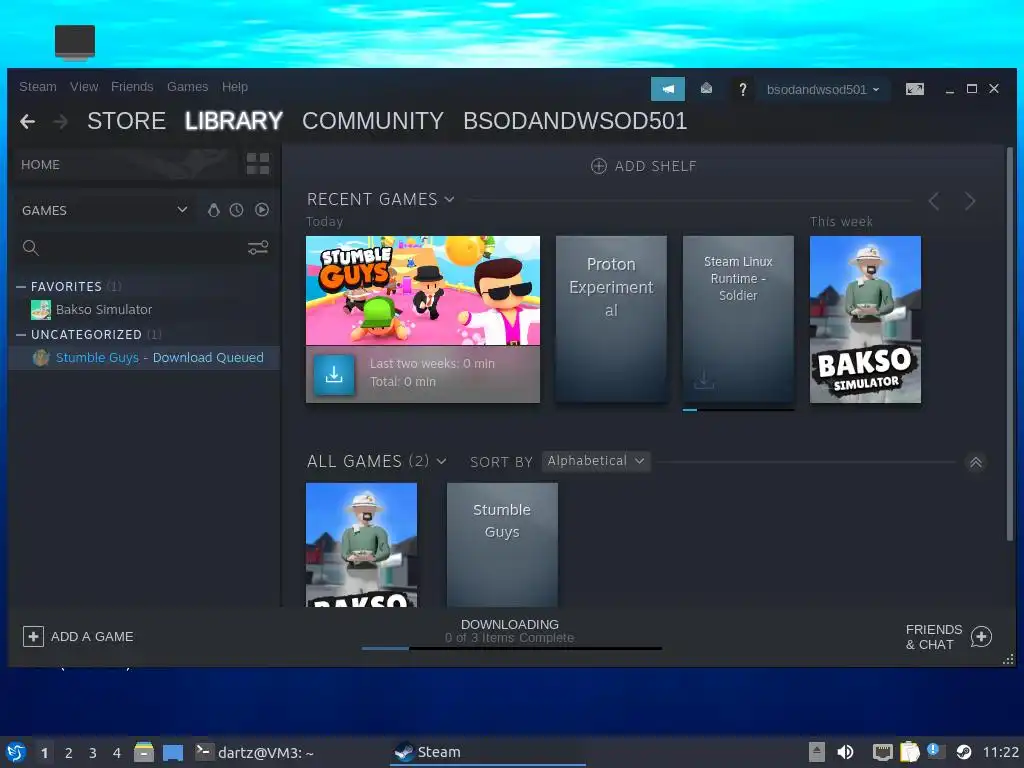
Task: Open the announcements megaphone icon
Action: [667, 89]
